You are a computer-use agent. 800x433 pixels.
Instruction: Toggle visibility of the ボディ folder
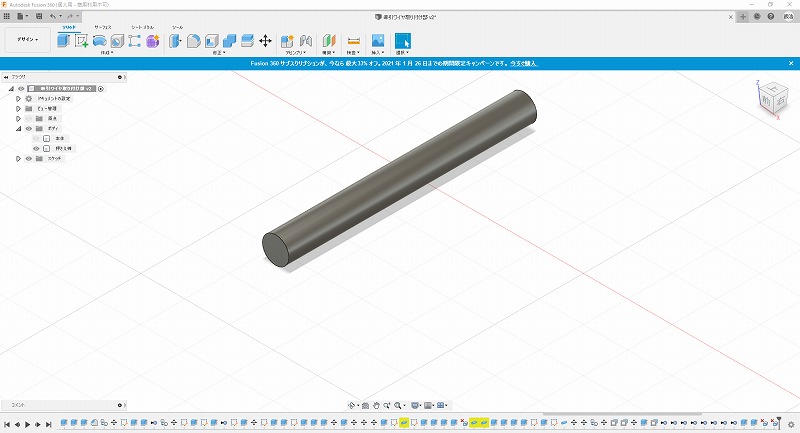(28, 128)
